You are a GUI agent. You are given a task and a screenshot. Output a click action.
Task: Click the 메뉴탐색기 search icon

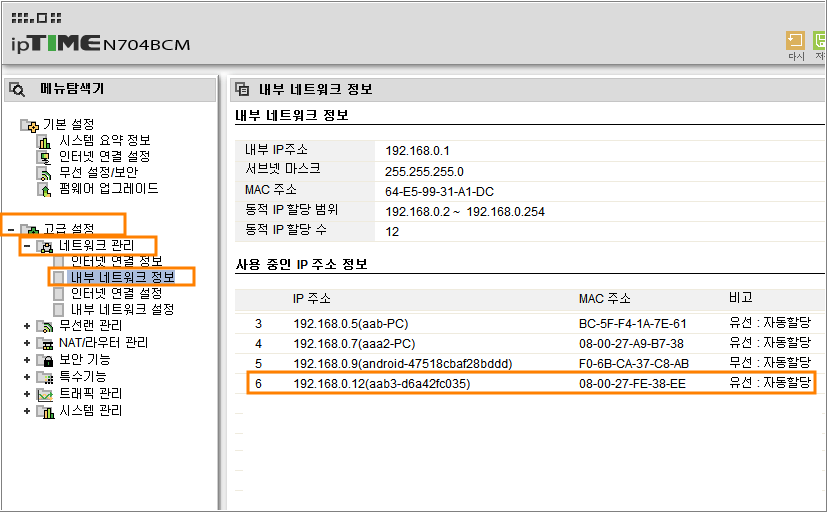pos(17,89)
